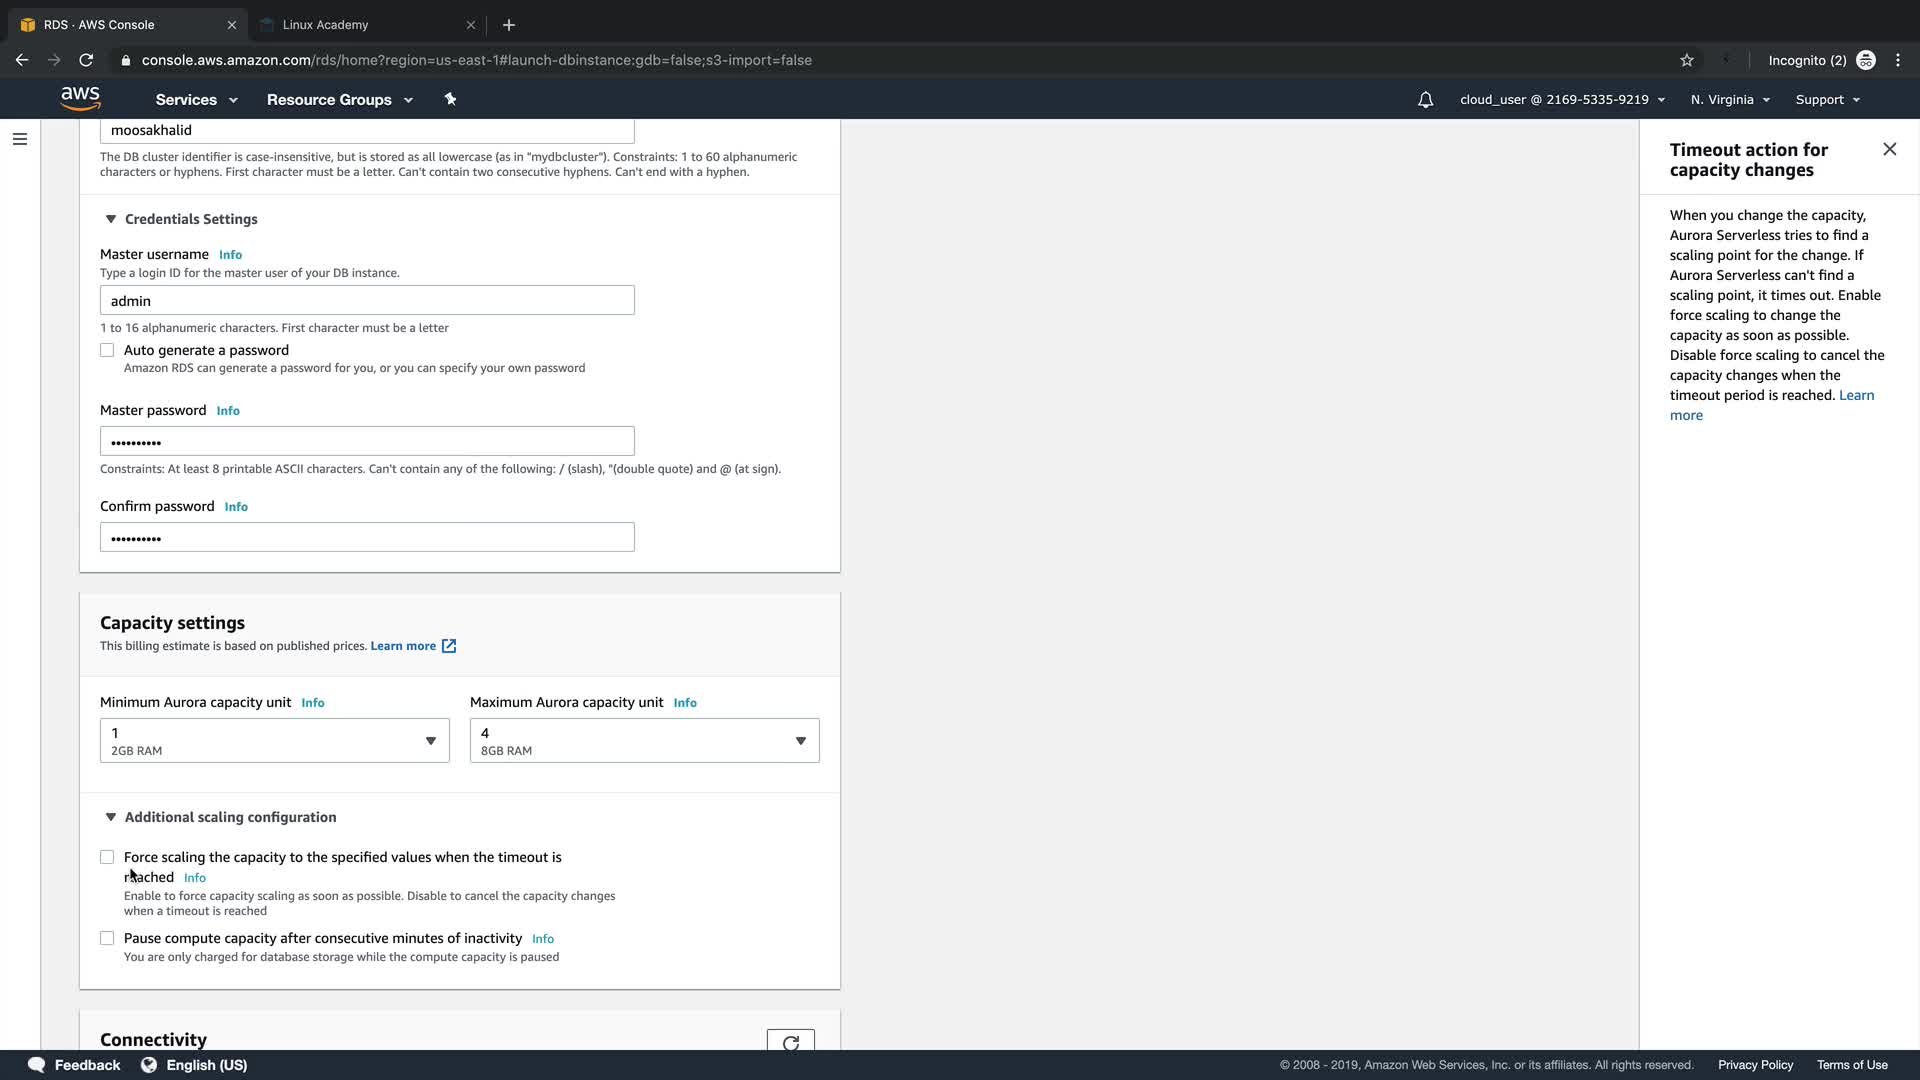Open Maximum Aurora capacity unit dropdown
Image resolution: width=1920 pixels, height=1080 pixels.
point(644,740)
